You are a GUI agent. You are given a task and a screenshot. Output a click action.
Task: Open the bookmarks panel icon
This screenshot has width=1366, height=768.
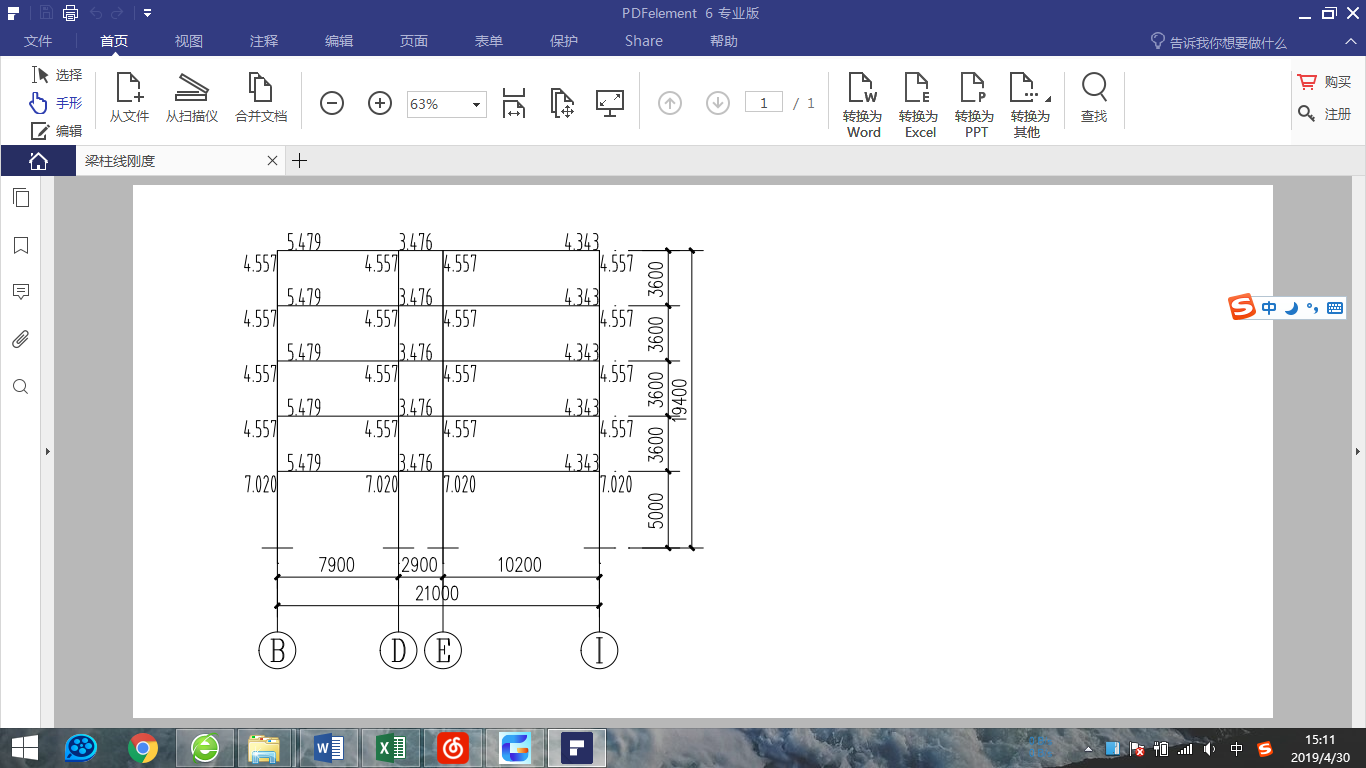pos(21,246)
